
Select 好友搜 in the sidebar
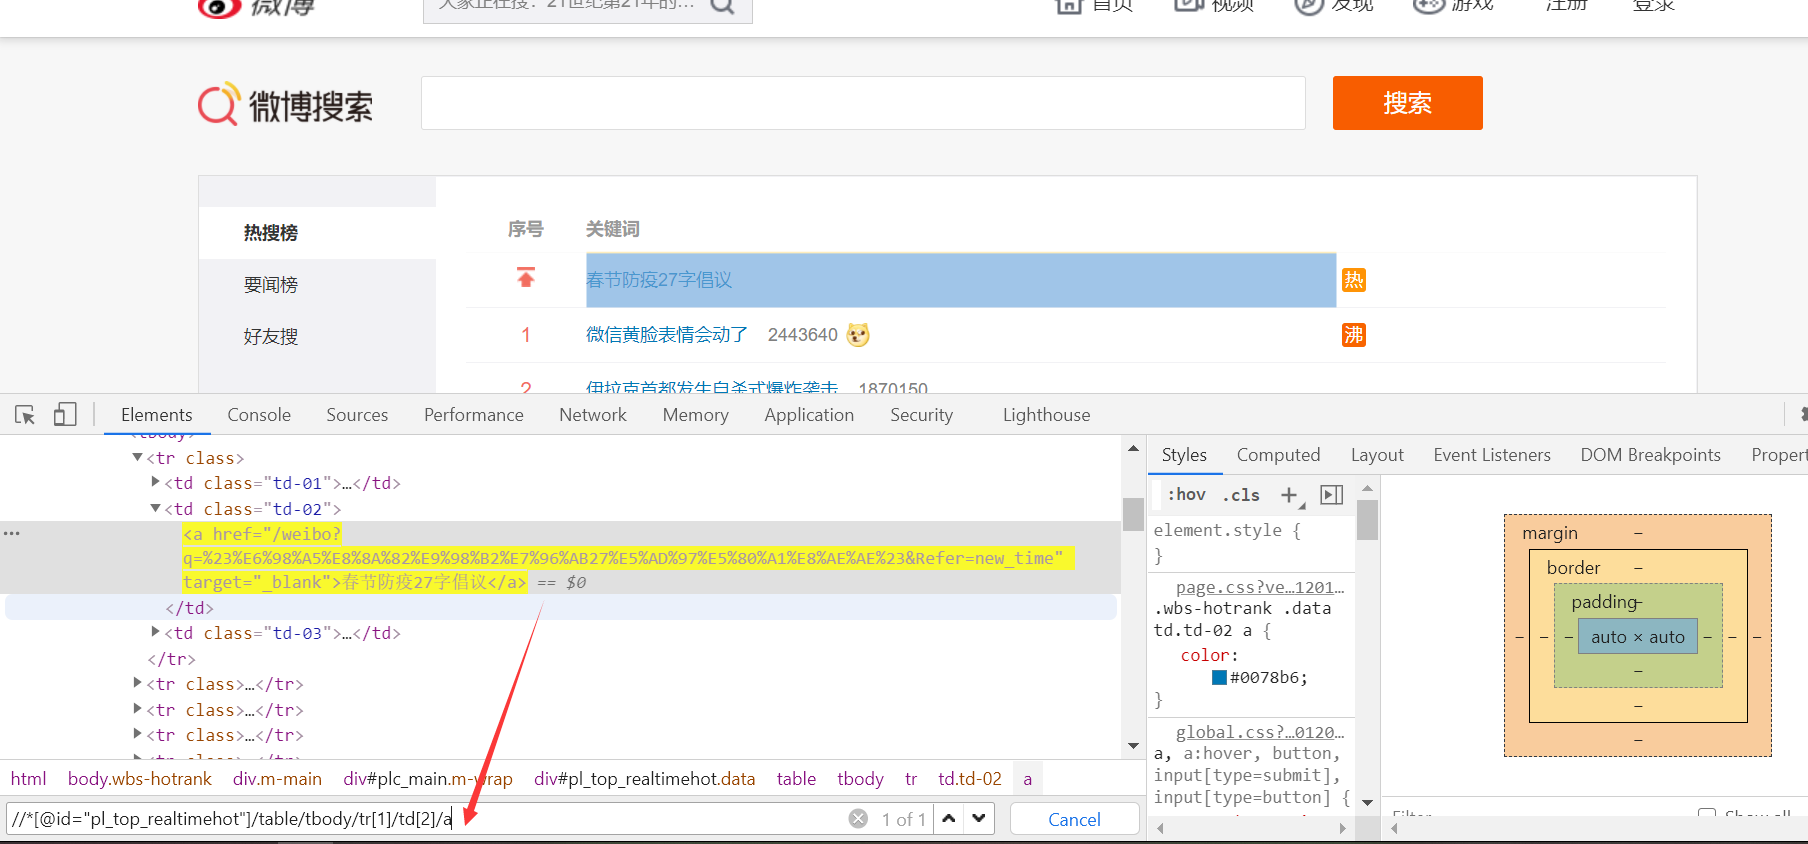point(271,337)
